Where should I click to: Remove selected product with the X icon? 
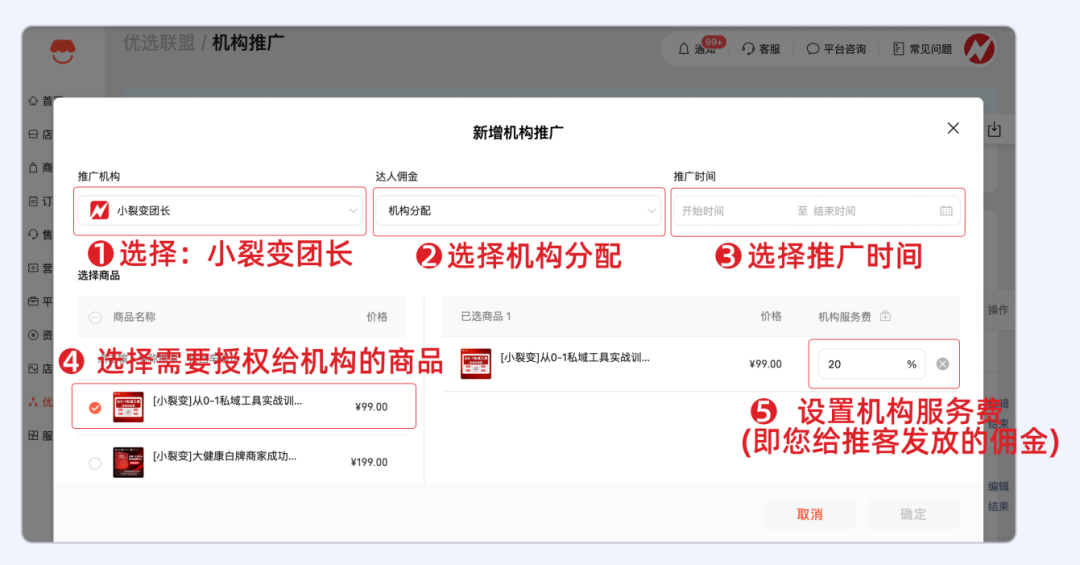(x=942, y=364)
